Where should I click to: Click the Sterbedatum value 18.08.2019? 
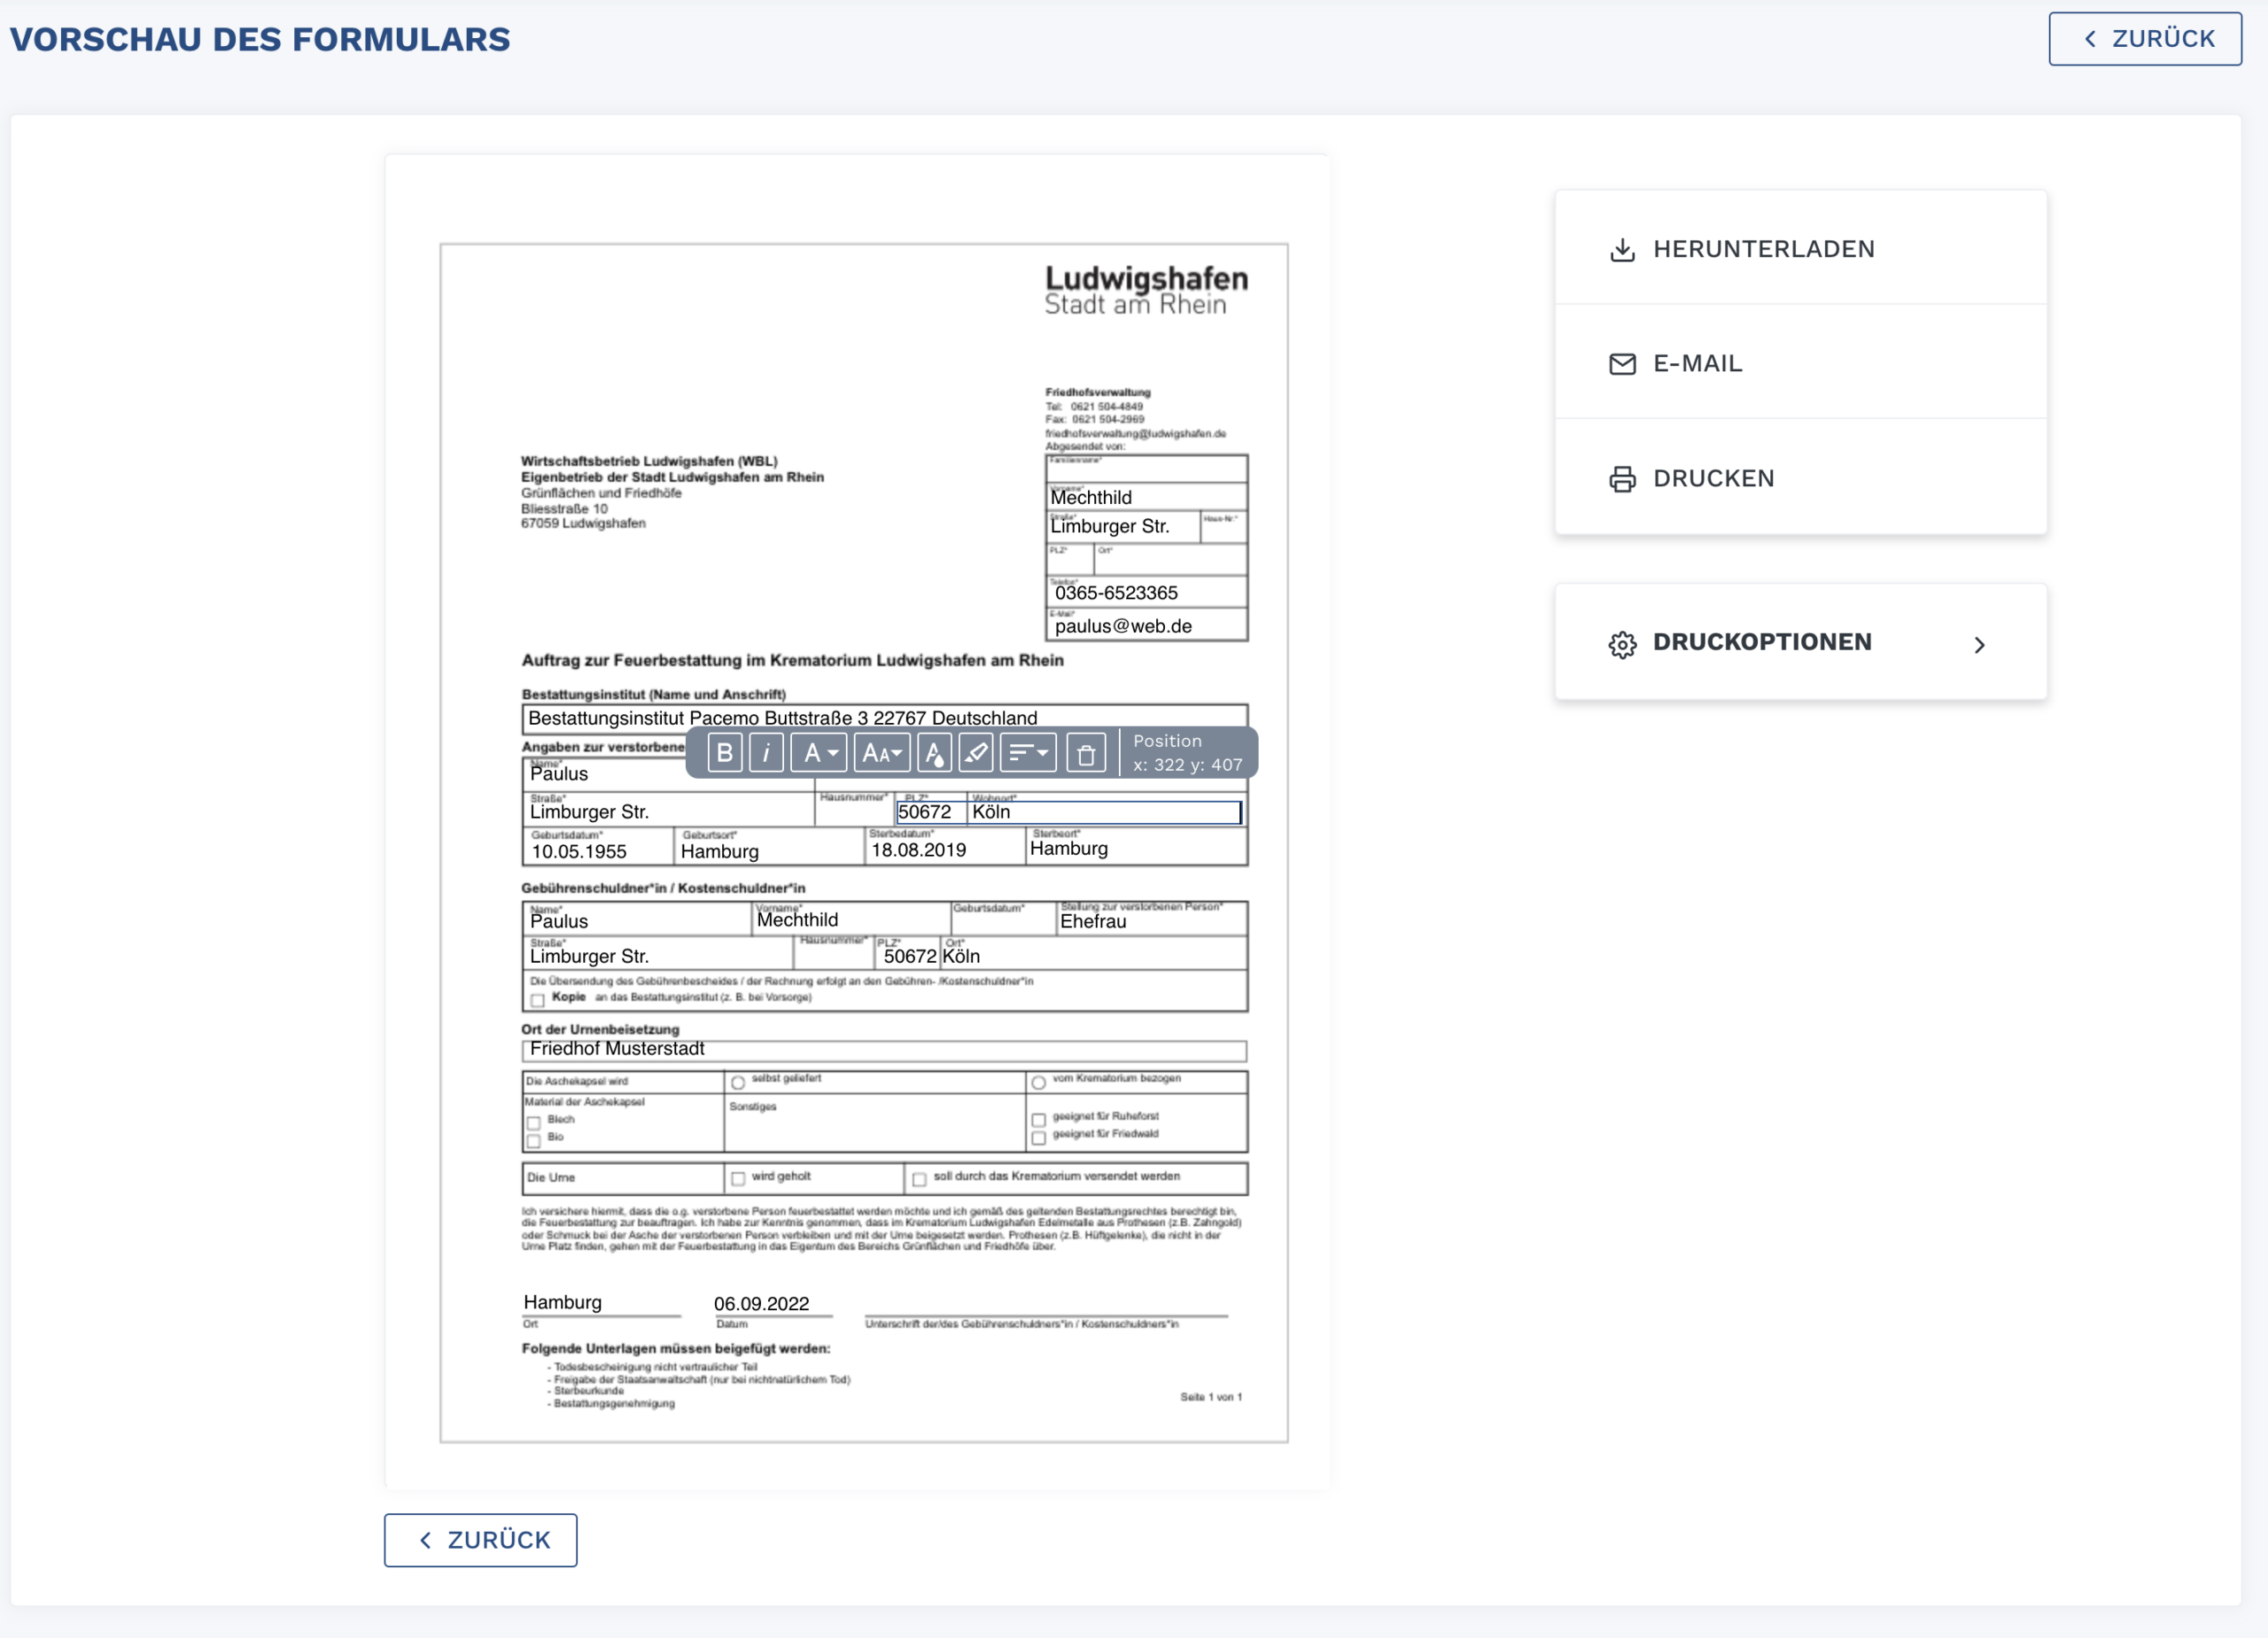919,850
